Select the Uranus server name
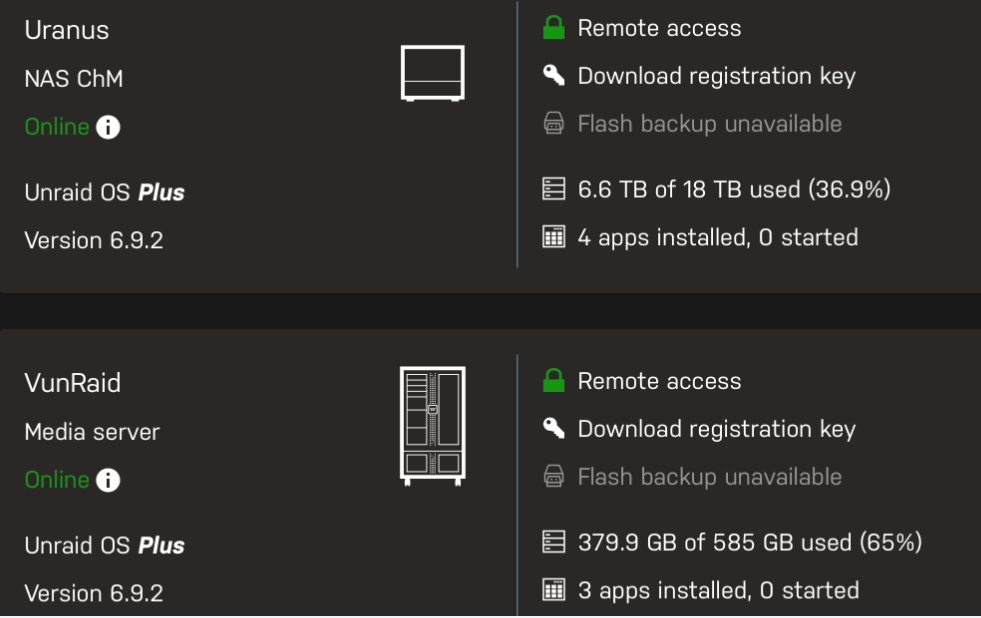 pyautogui.click(x=67, y=30)
